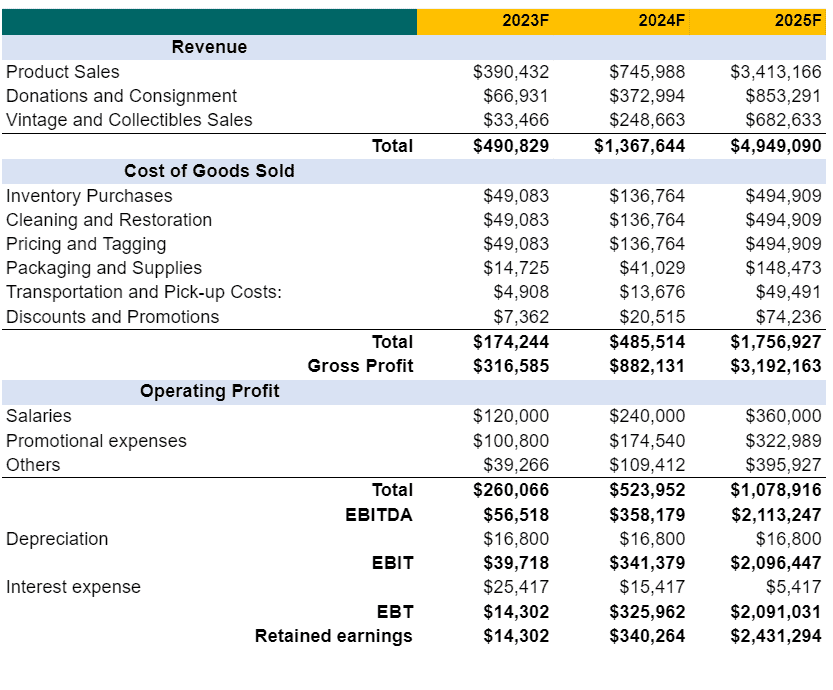Click Vintage and Collectibles Sales label
Image resolution: width=833 pixels, height=690 pixels.
coord(129,120)
